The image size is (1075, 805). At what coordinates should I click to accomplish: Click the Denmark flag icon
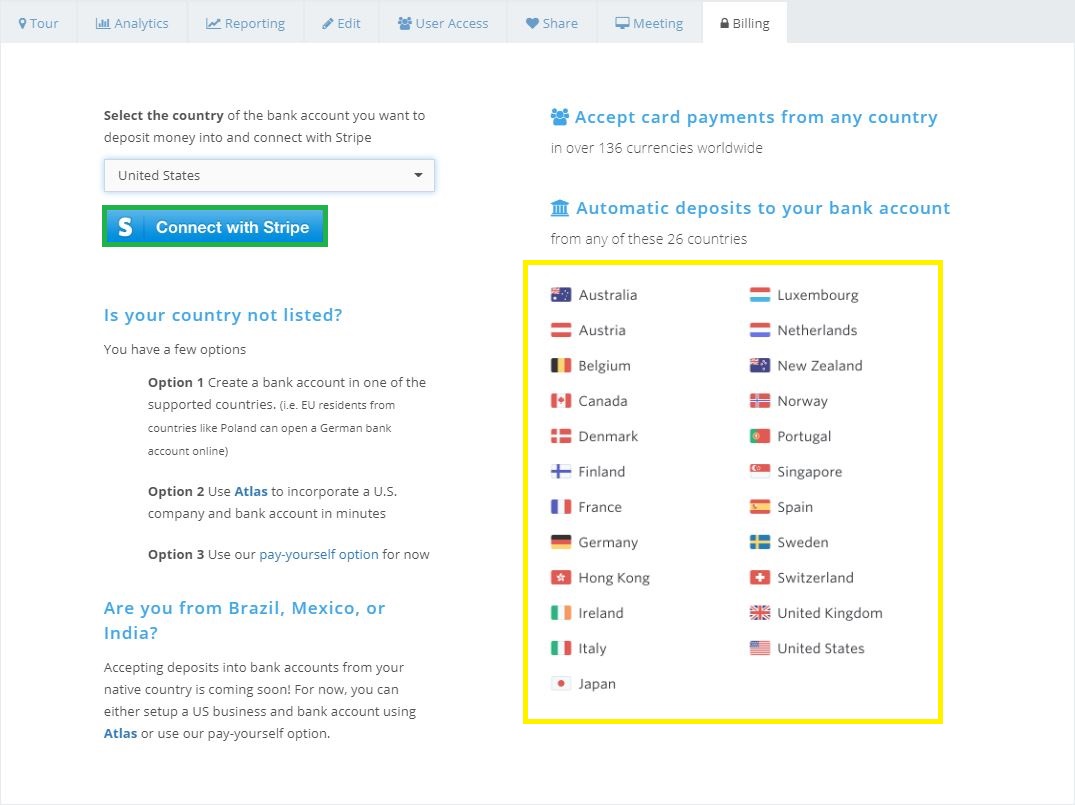click(x=561, y=436)
